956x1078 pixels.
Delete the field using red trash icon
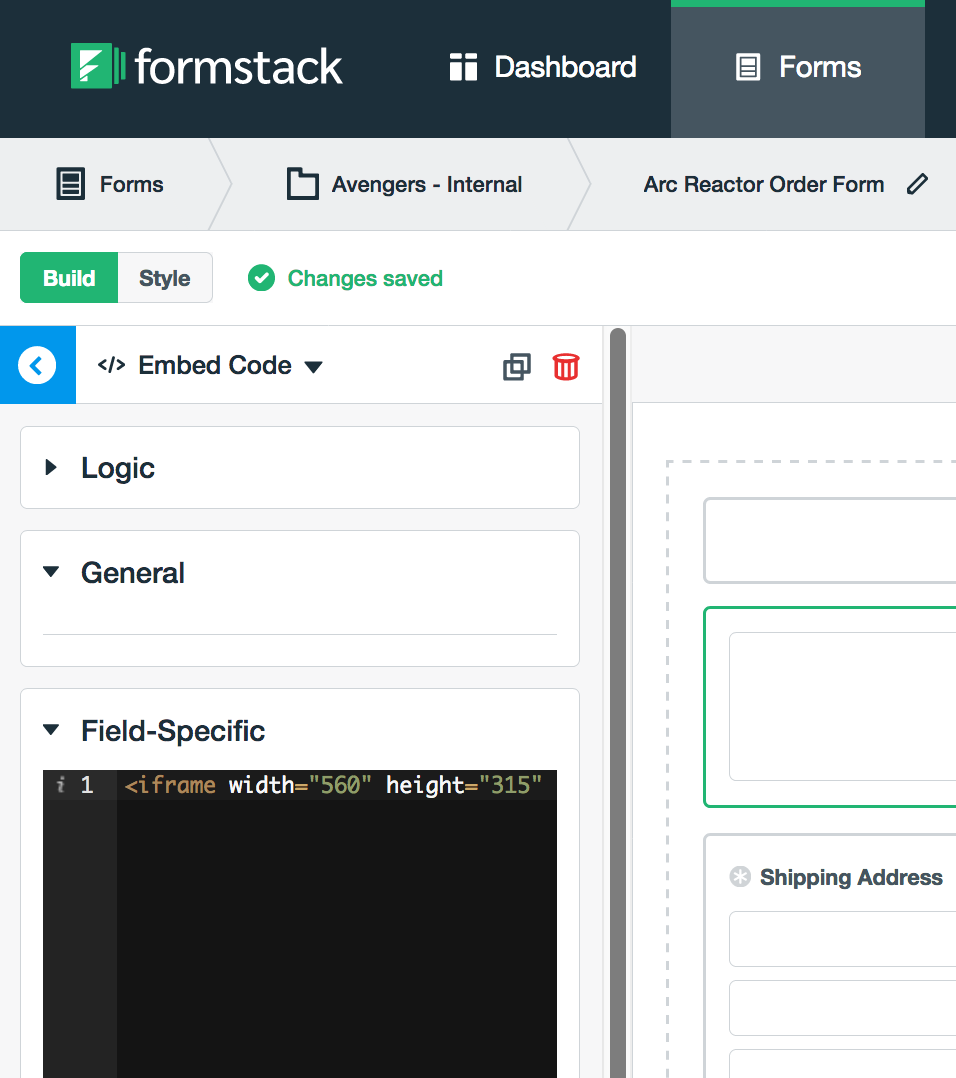566,367
